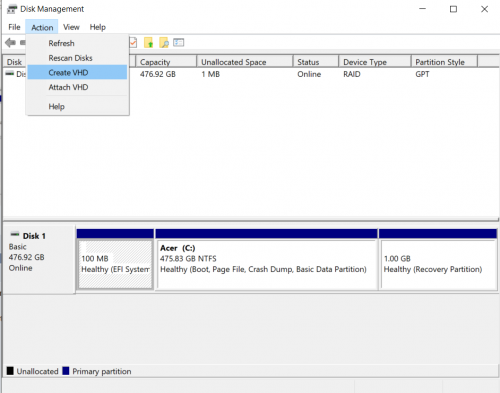Image resolution: width=500 pixels, height=393 pixels.
Task: Click the 1 MB unallocated space value
Action: coord(210,74)
